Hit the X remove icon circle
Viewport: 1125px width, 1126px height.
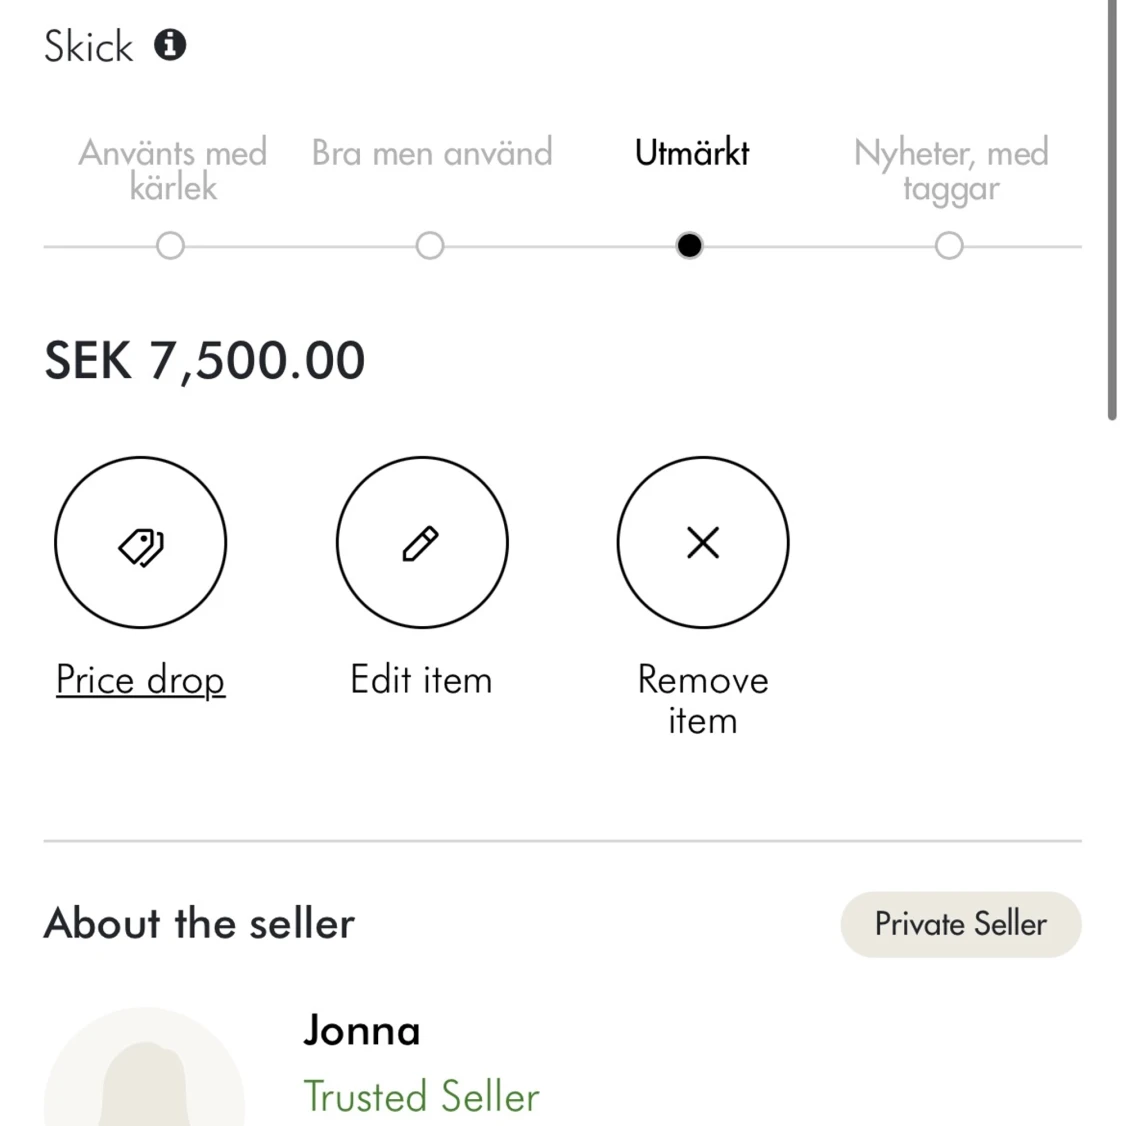(x=703, y=543)
